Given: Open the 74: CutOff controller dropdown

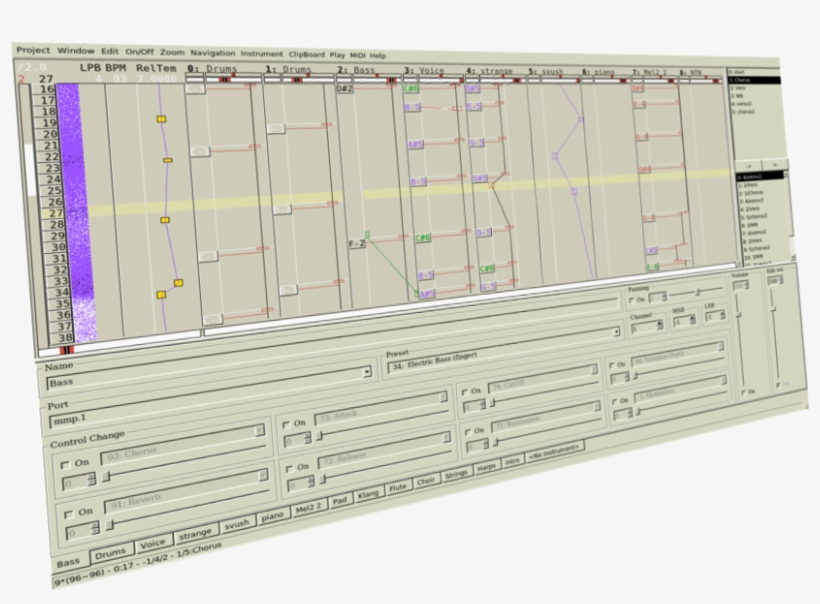Looking at the screenshot, I should [x=594, y=370].
